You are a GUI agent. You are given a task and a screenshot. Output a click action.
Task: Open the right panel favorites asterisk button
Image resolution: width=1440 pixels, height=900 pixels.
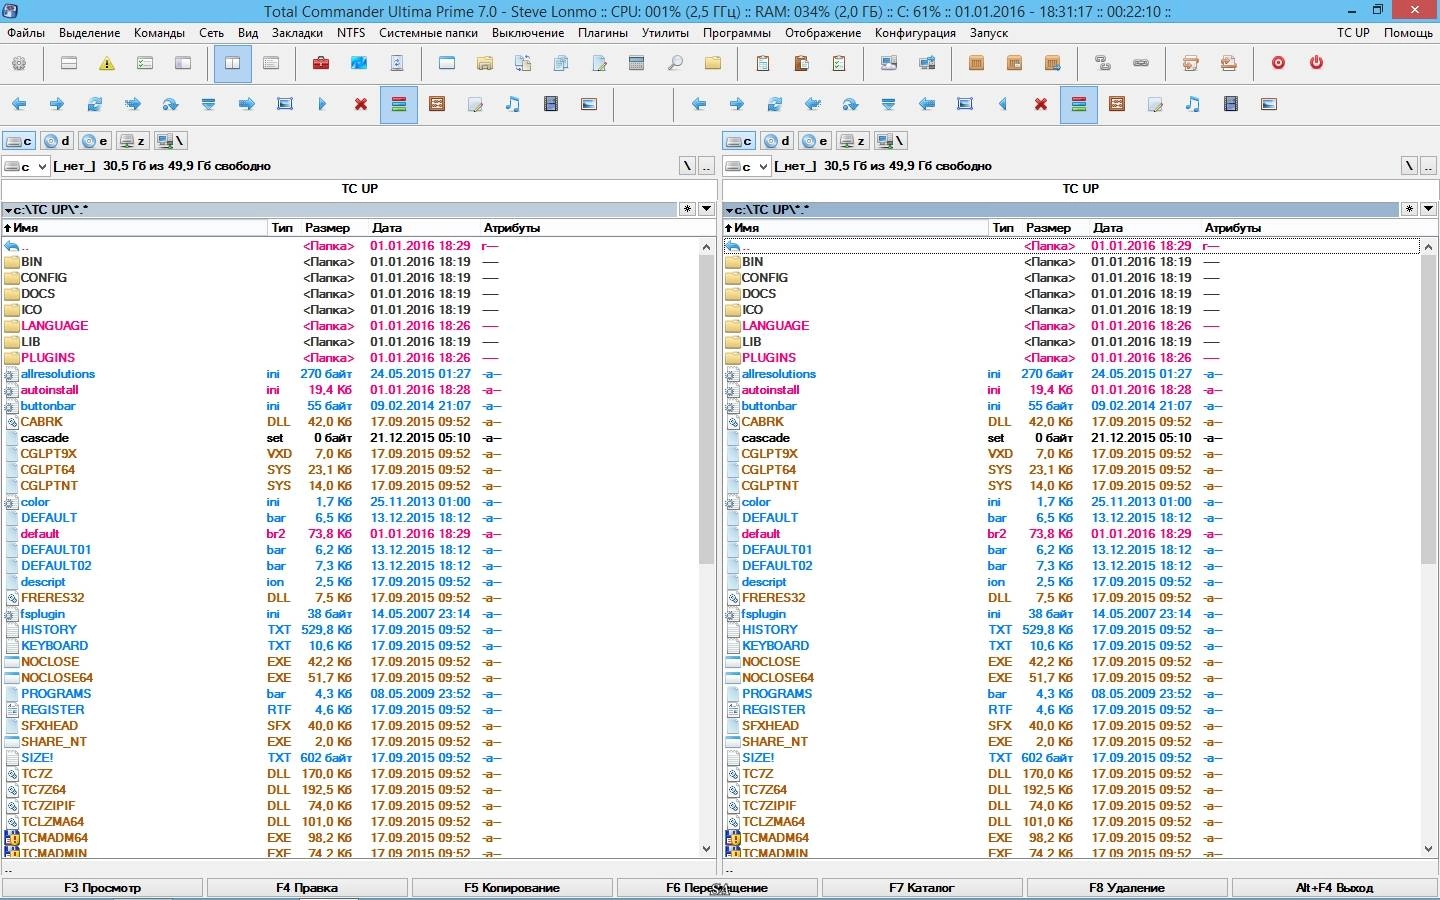1408,209
